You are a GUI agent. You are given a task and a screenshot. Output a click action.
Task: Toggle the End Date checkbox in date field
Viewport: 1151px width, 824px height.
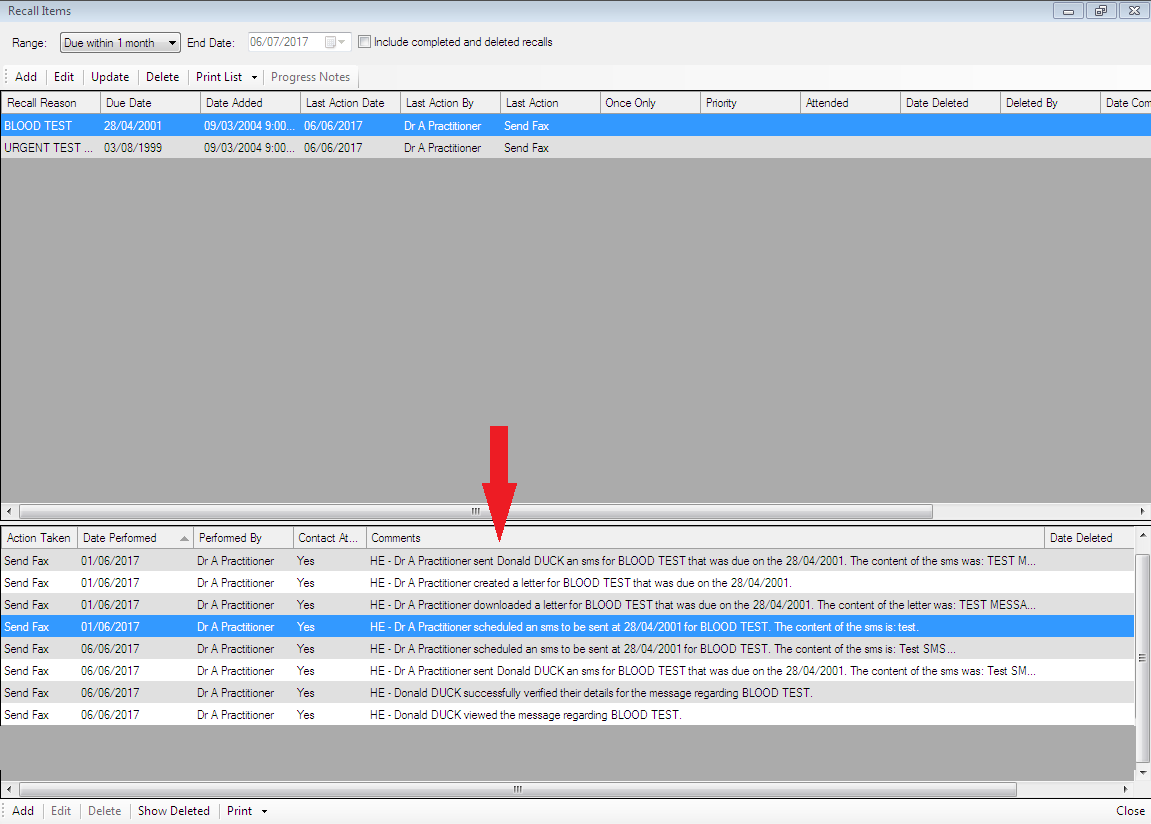tap(330, 42)
